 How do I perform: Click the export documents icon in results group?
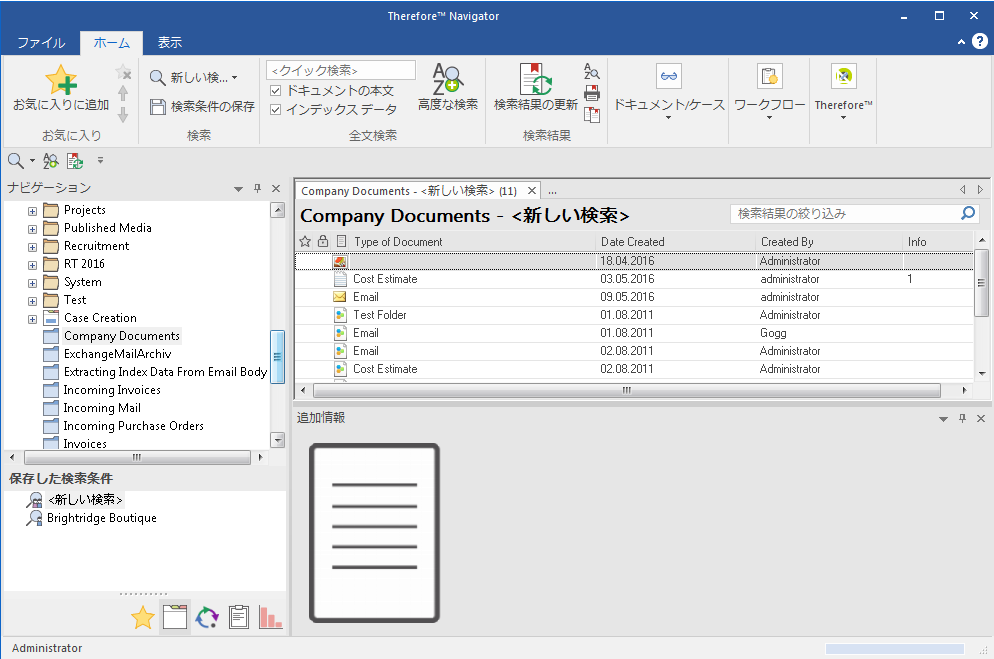[x=591, y=115]
